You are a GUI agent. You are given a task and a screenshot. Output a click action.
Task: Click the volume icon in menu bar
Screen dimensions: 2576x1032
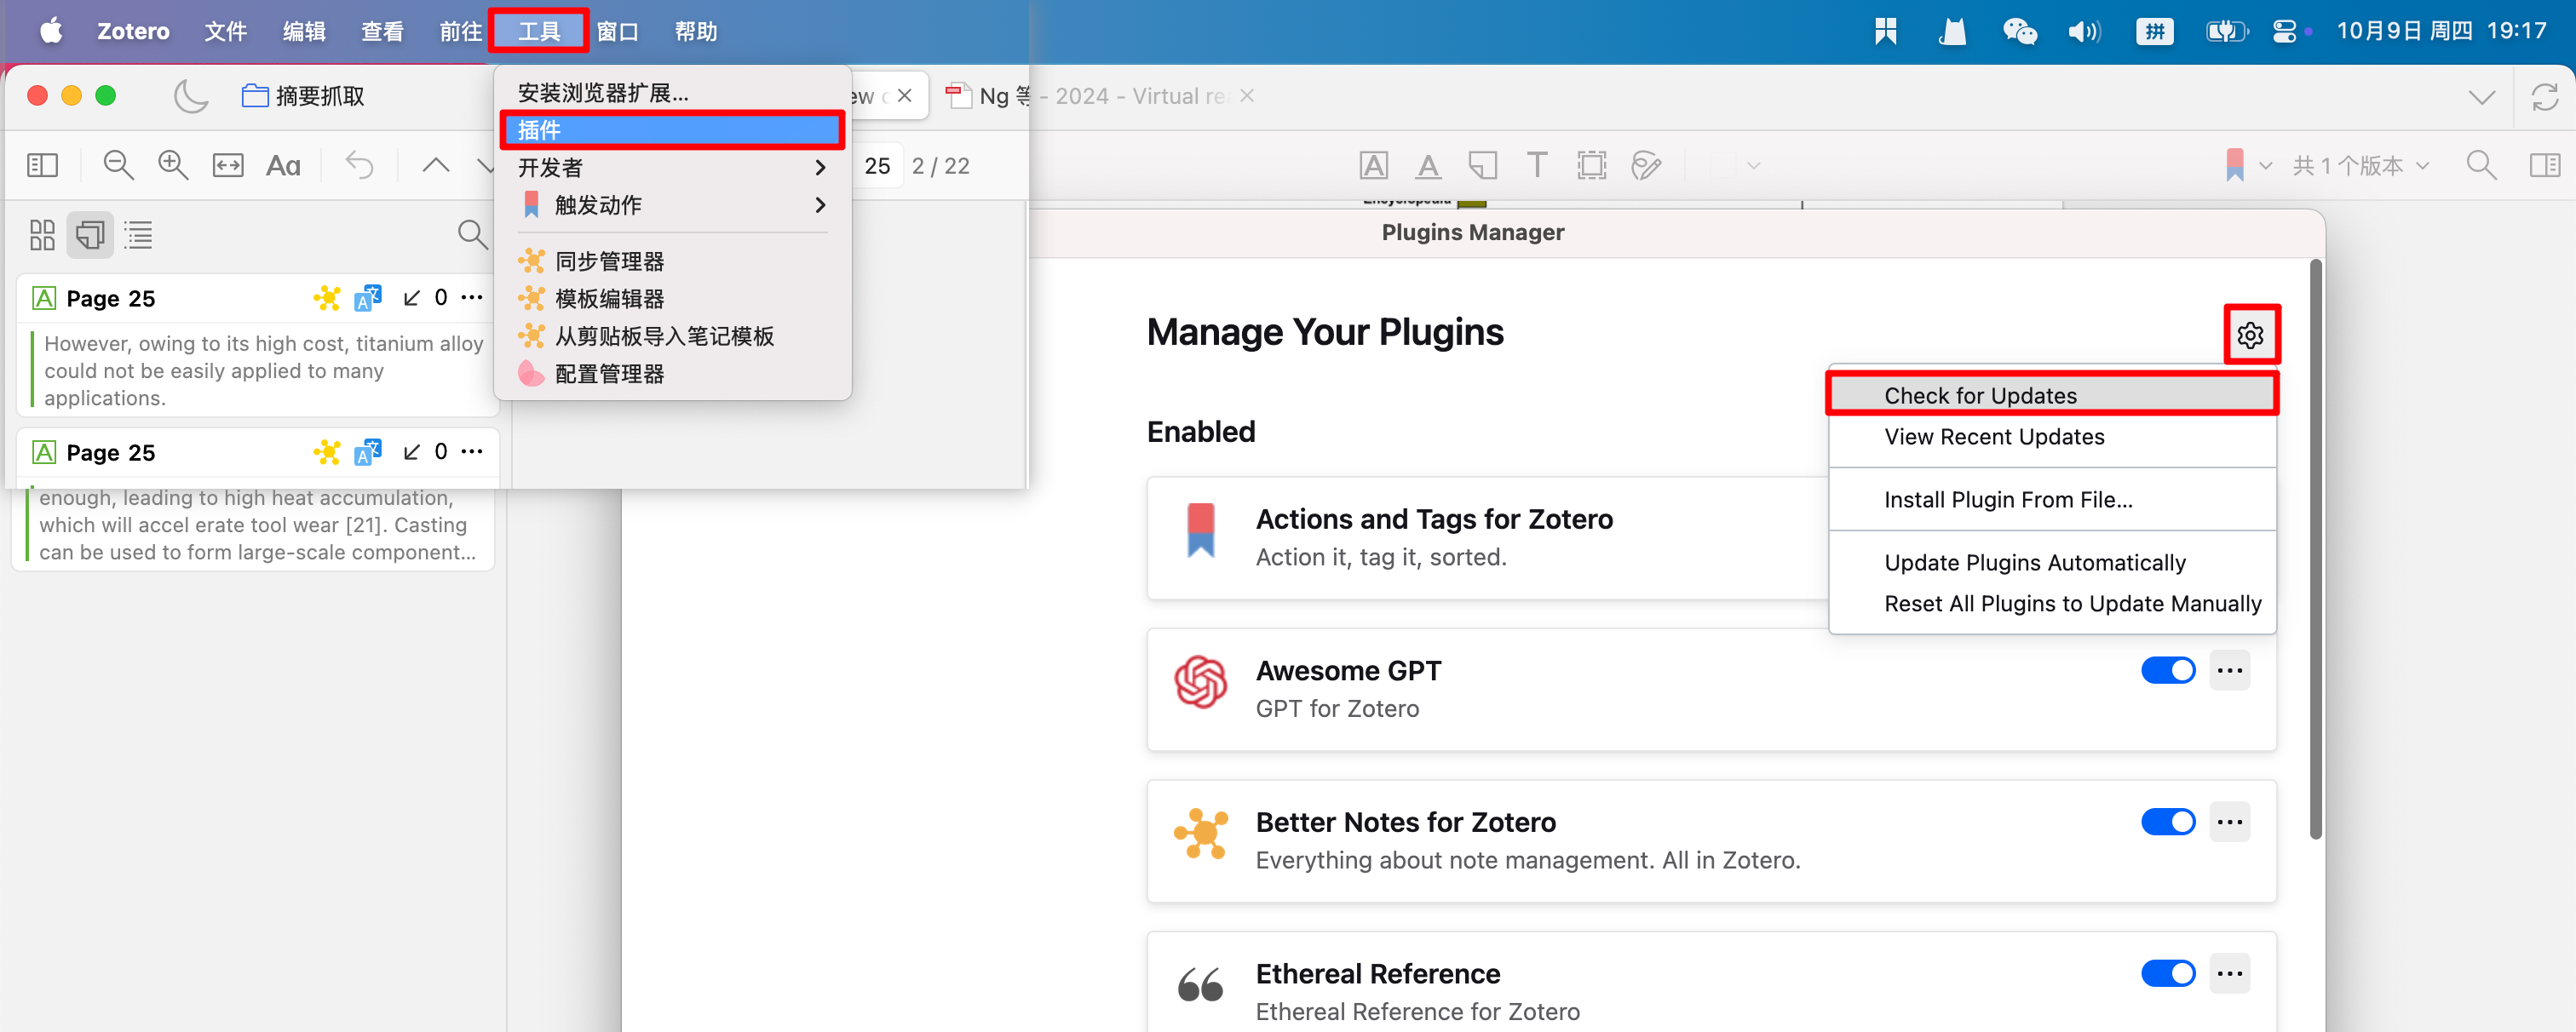click(x=2084, y=31)
